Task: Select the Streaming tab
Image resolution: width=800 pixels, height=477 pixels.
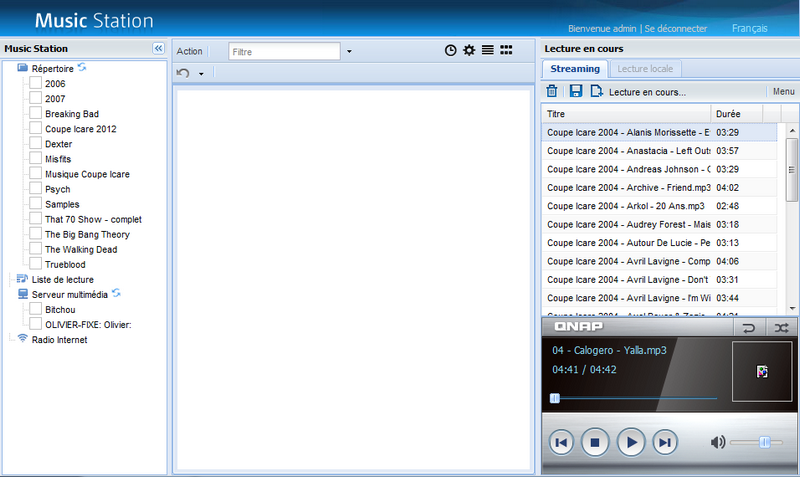Action: coord(575,69)
